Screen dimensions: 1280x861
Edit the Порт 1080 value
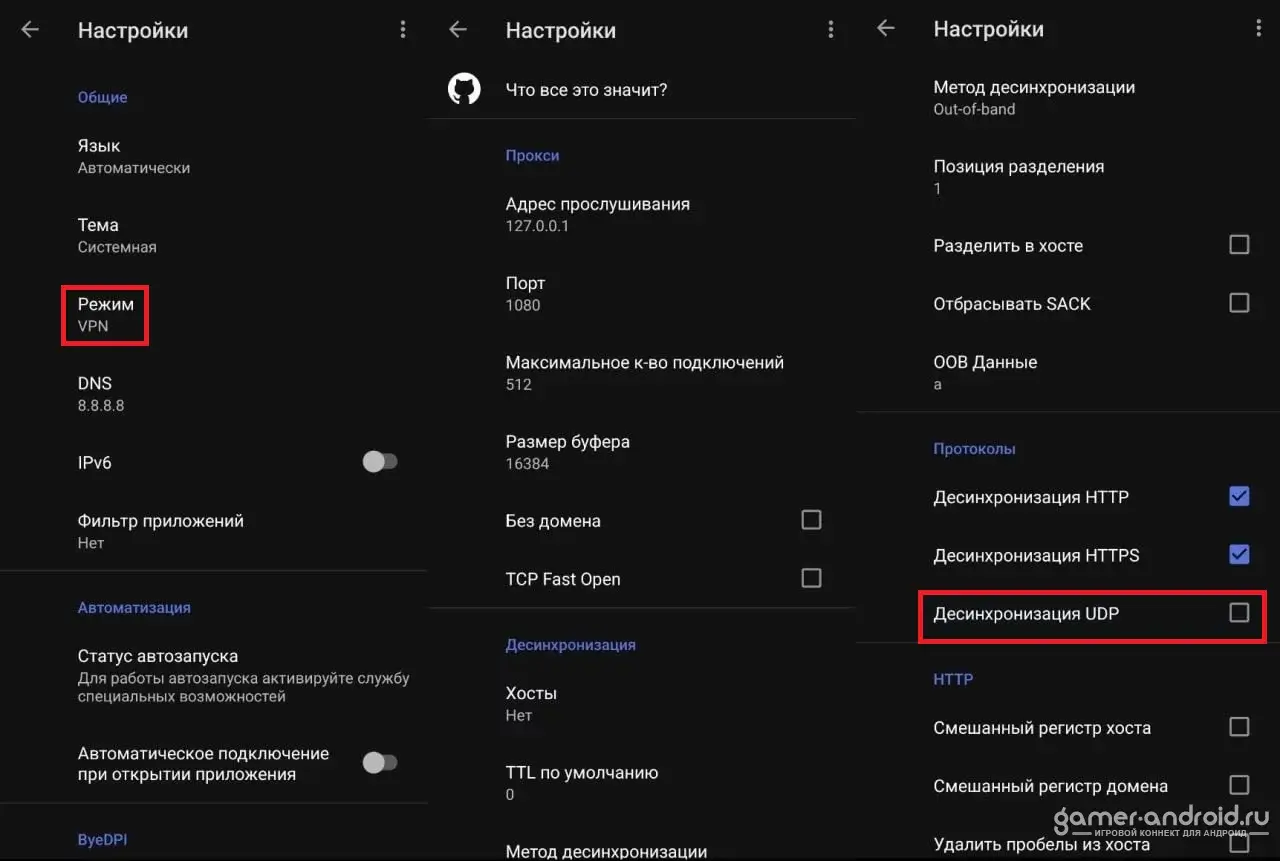(x=525, y=293)
